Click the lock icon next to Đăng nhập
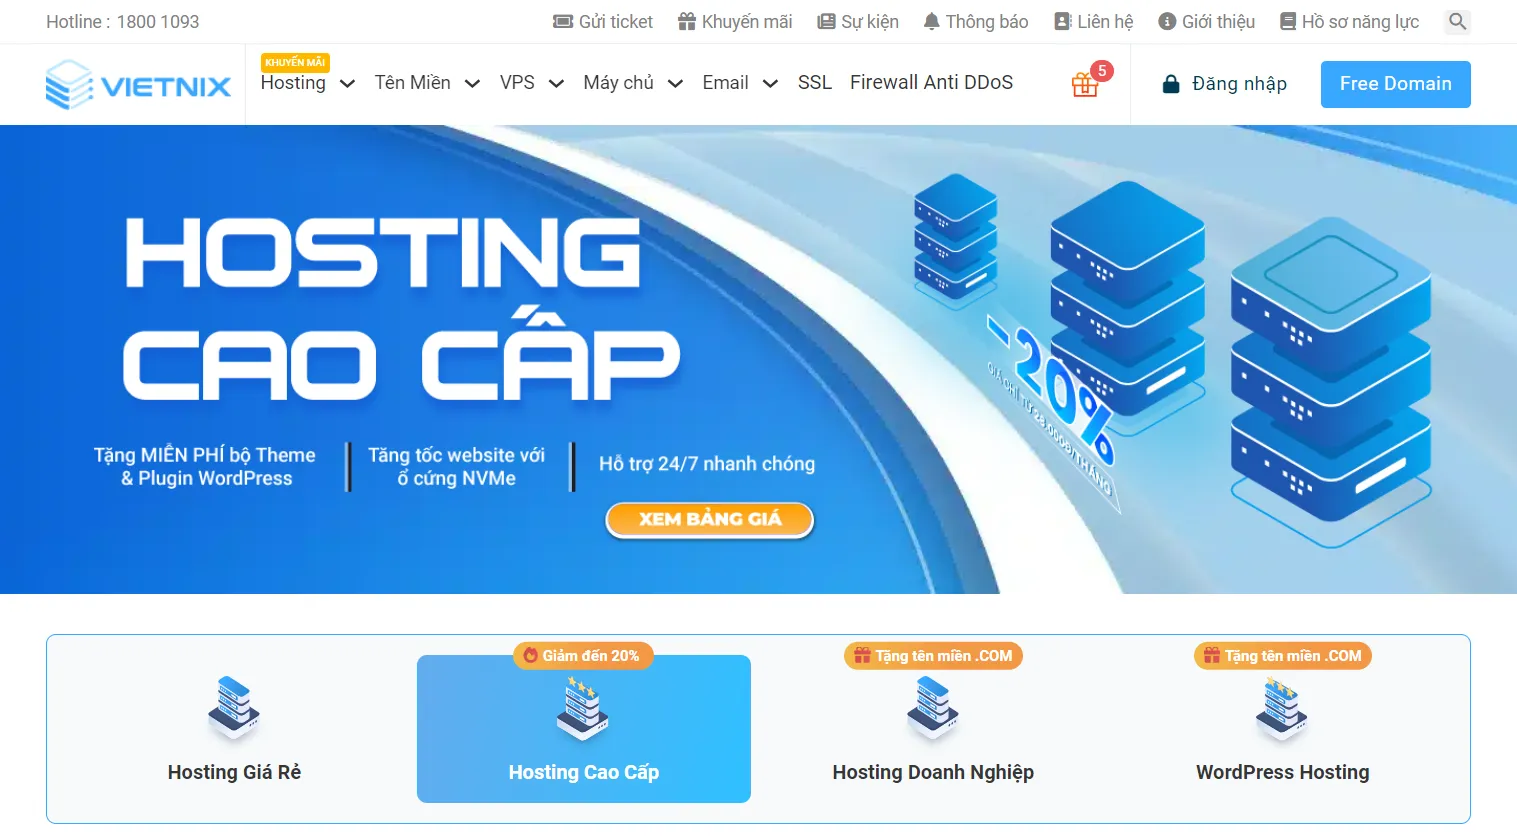1517x840 pixels. [1169, 83]
